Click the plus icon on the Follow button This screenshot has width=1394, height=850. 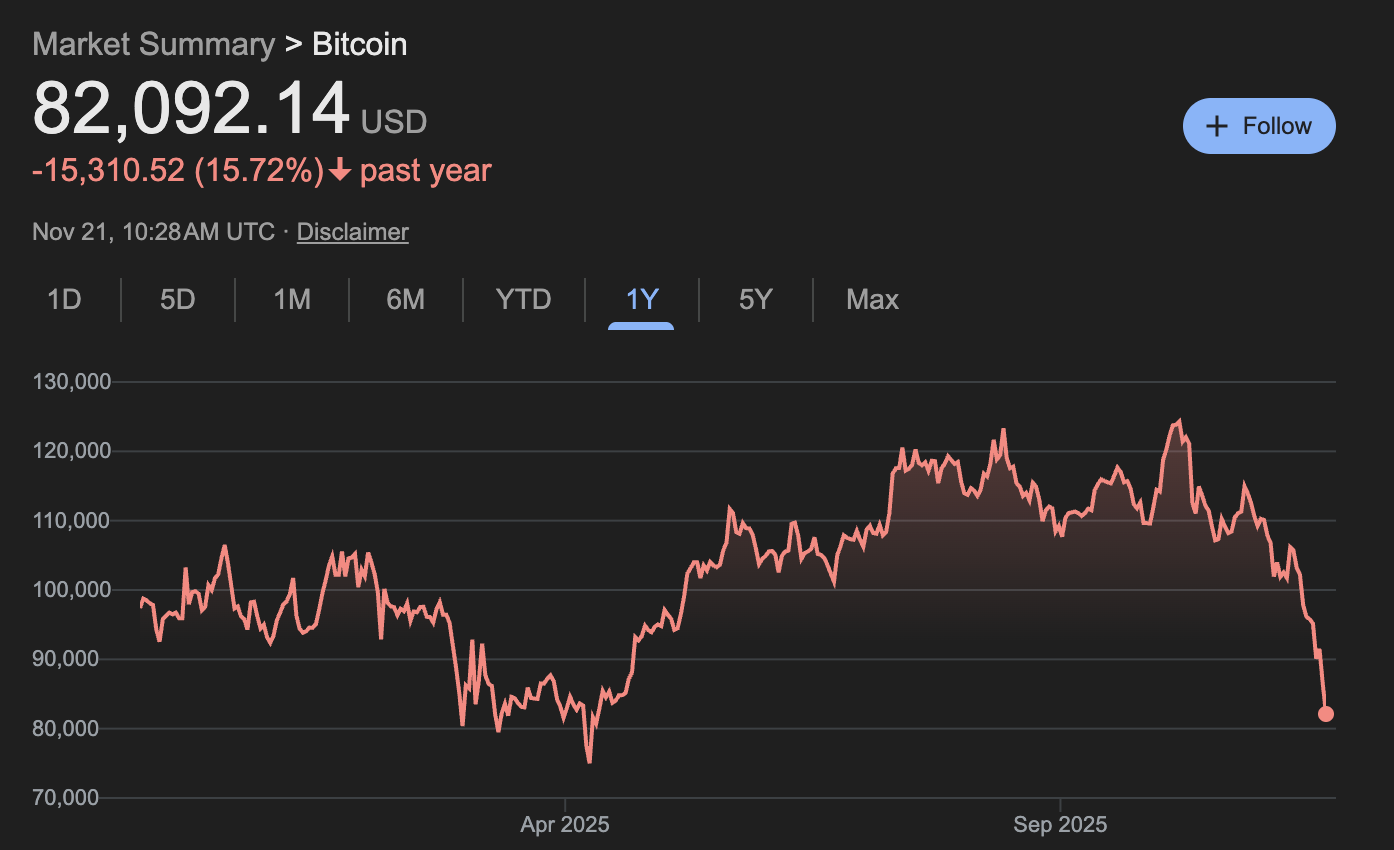click(x=1216, y=126)
